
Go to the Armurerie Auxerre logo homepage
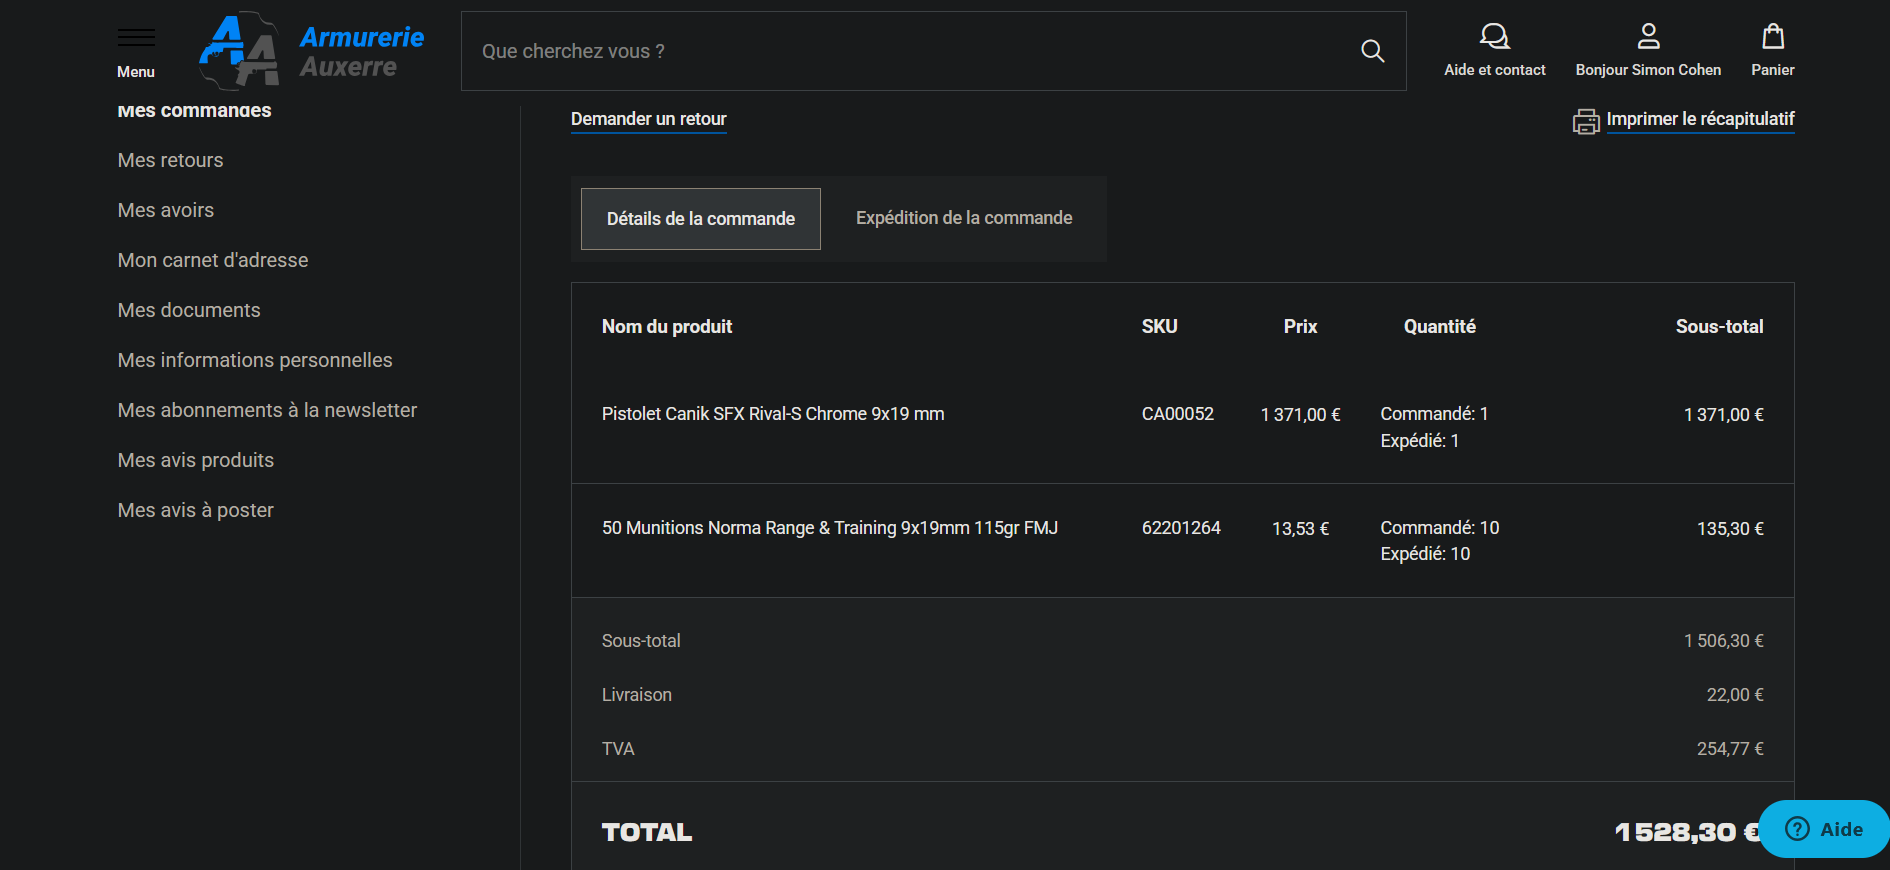point(311,51)
